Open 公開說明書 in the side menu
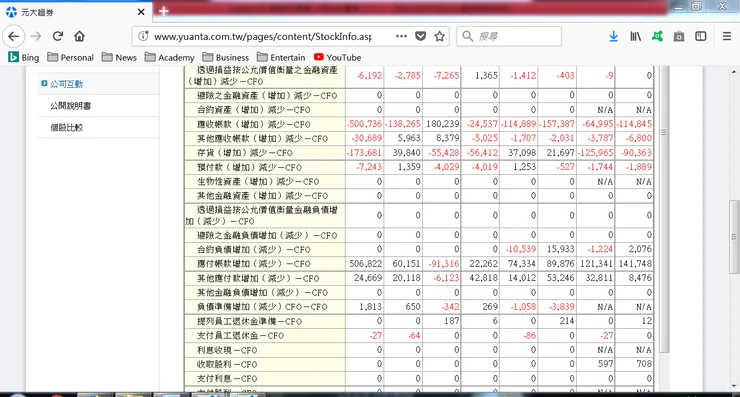Viewport: 740px width, 397px height. tap(70, 106)
